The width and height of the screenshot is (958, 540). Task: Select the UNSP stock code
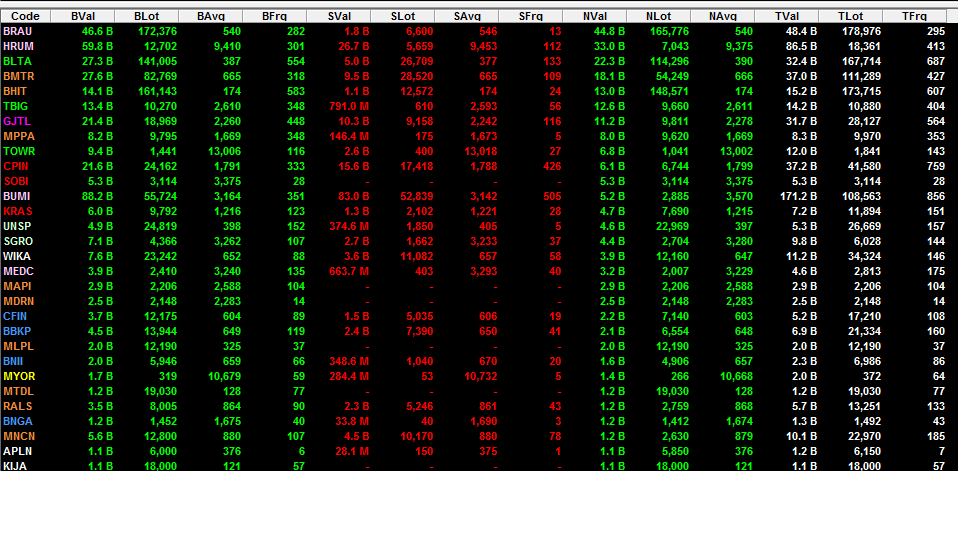point(17,226)
